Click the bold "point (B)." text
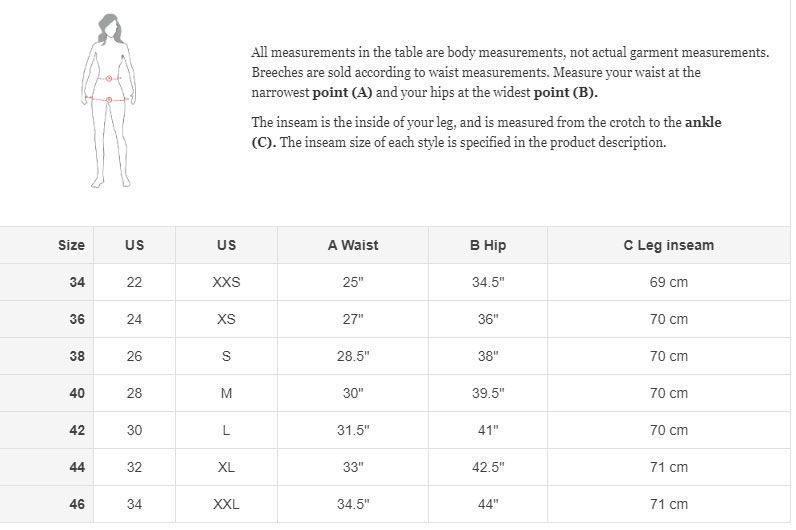The height and width of the screenshot is (530, 796). coord(566,92)
